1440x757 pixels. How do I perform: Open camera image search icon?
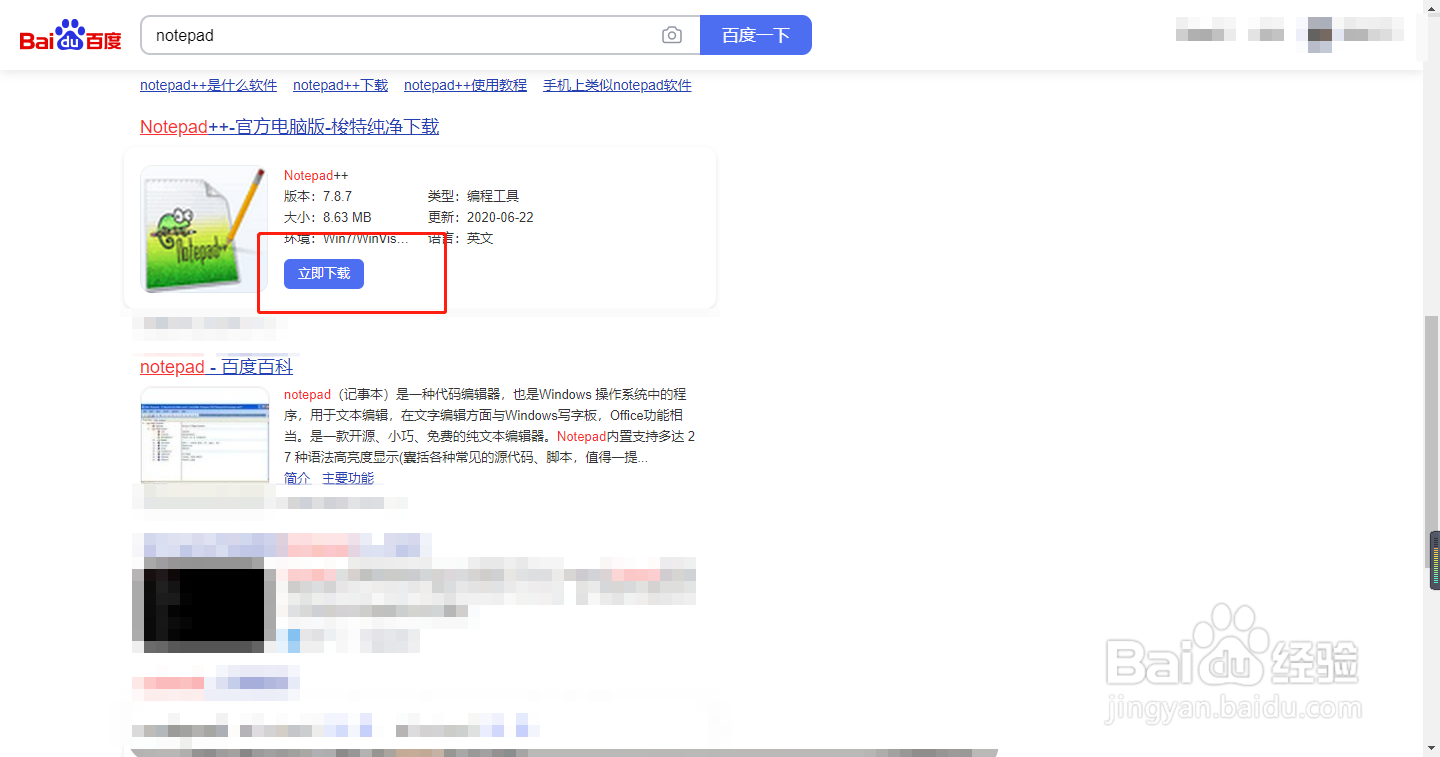click(672, 35)
